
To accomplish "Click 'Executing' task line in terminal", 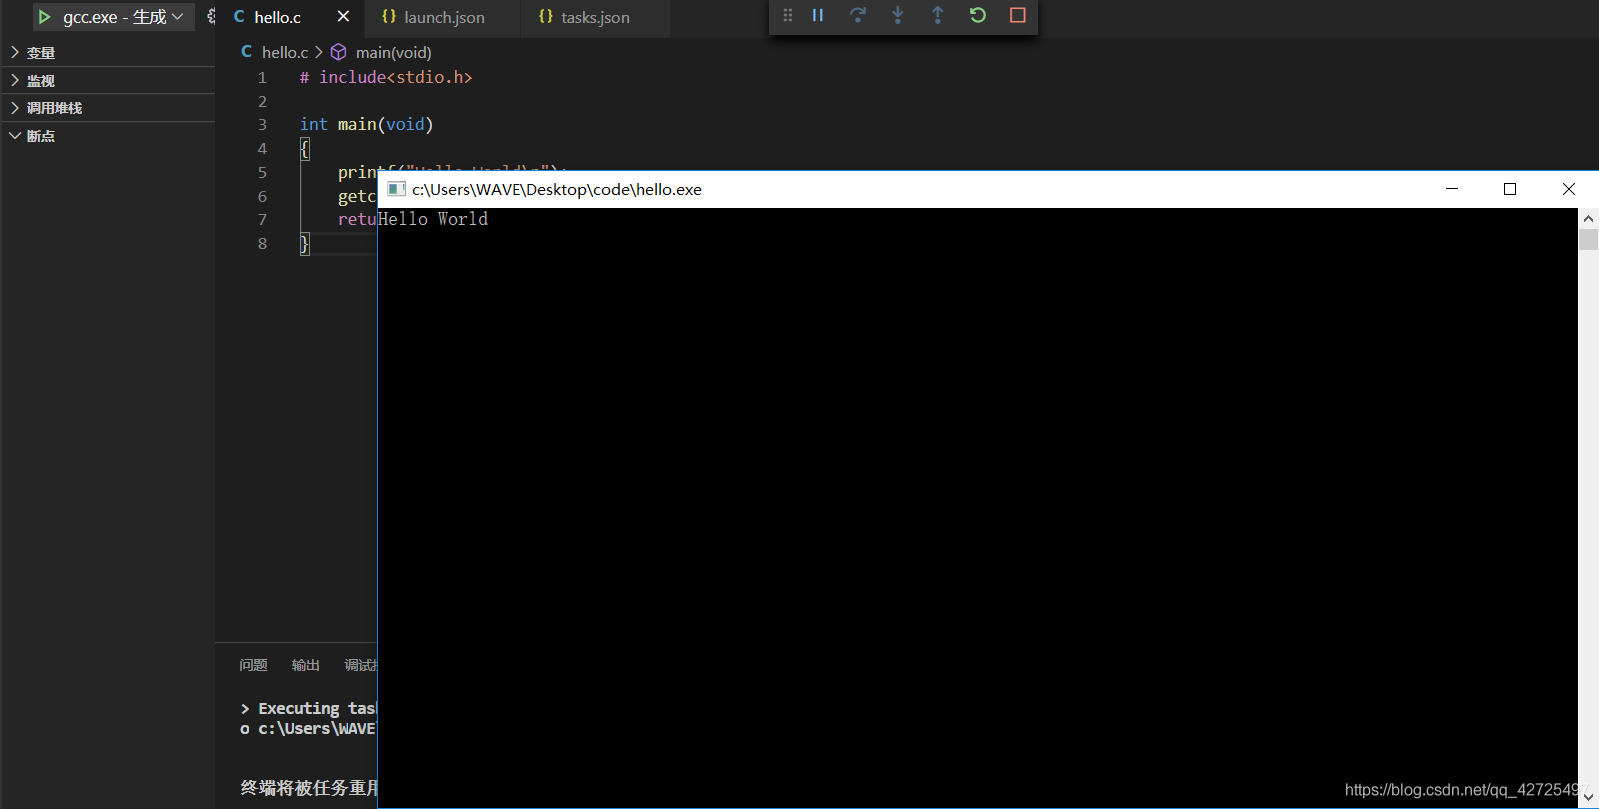I will coord(308,708).
